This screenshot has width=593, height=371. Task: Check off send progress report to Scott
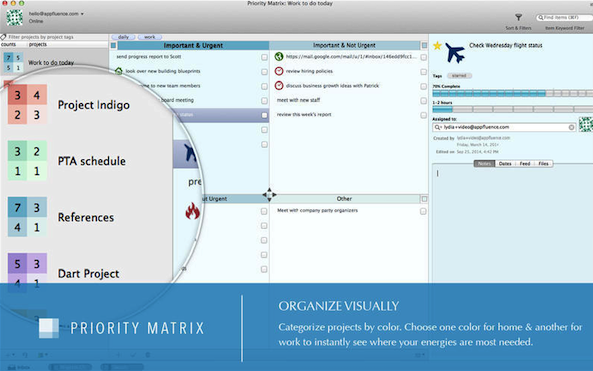264,57
